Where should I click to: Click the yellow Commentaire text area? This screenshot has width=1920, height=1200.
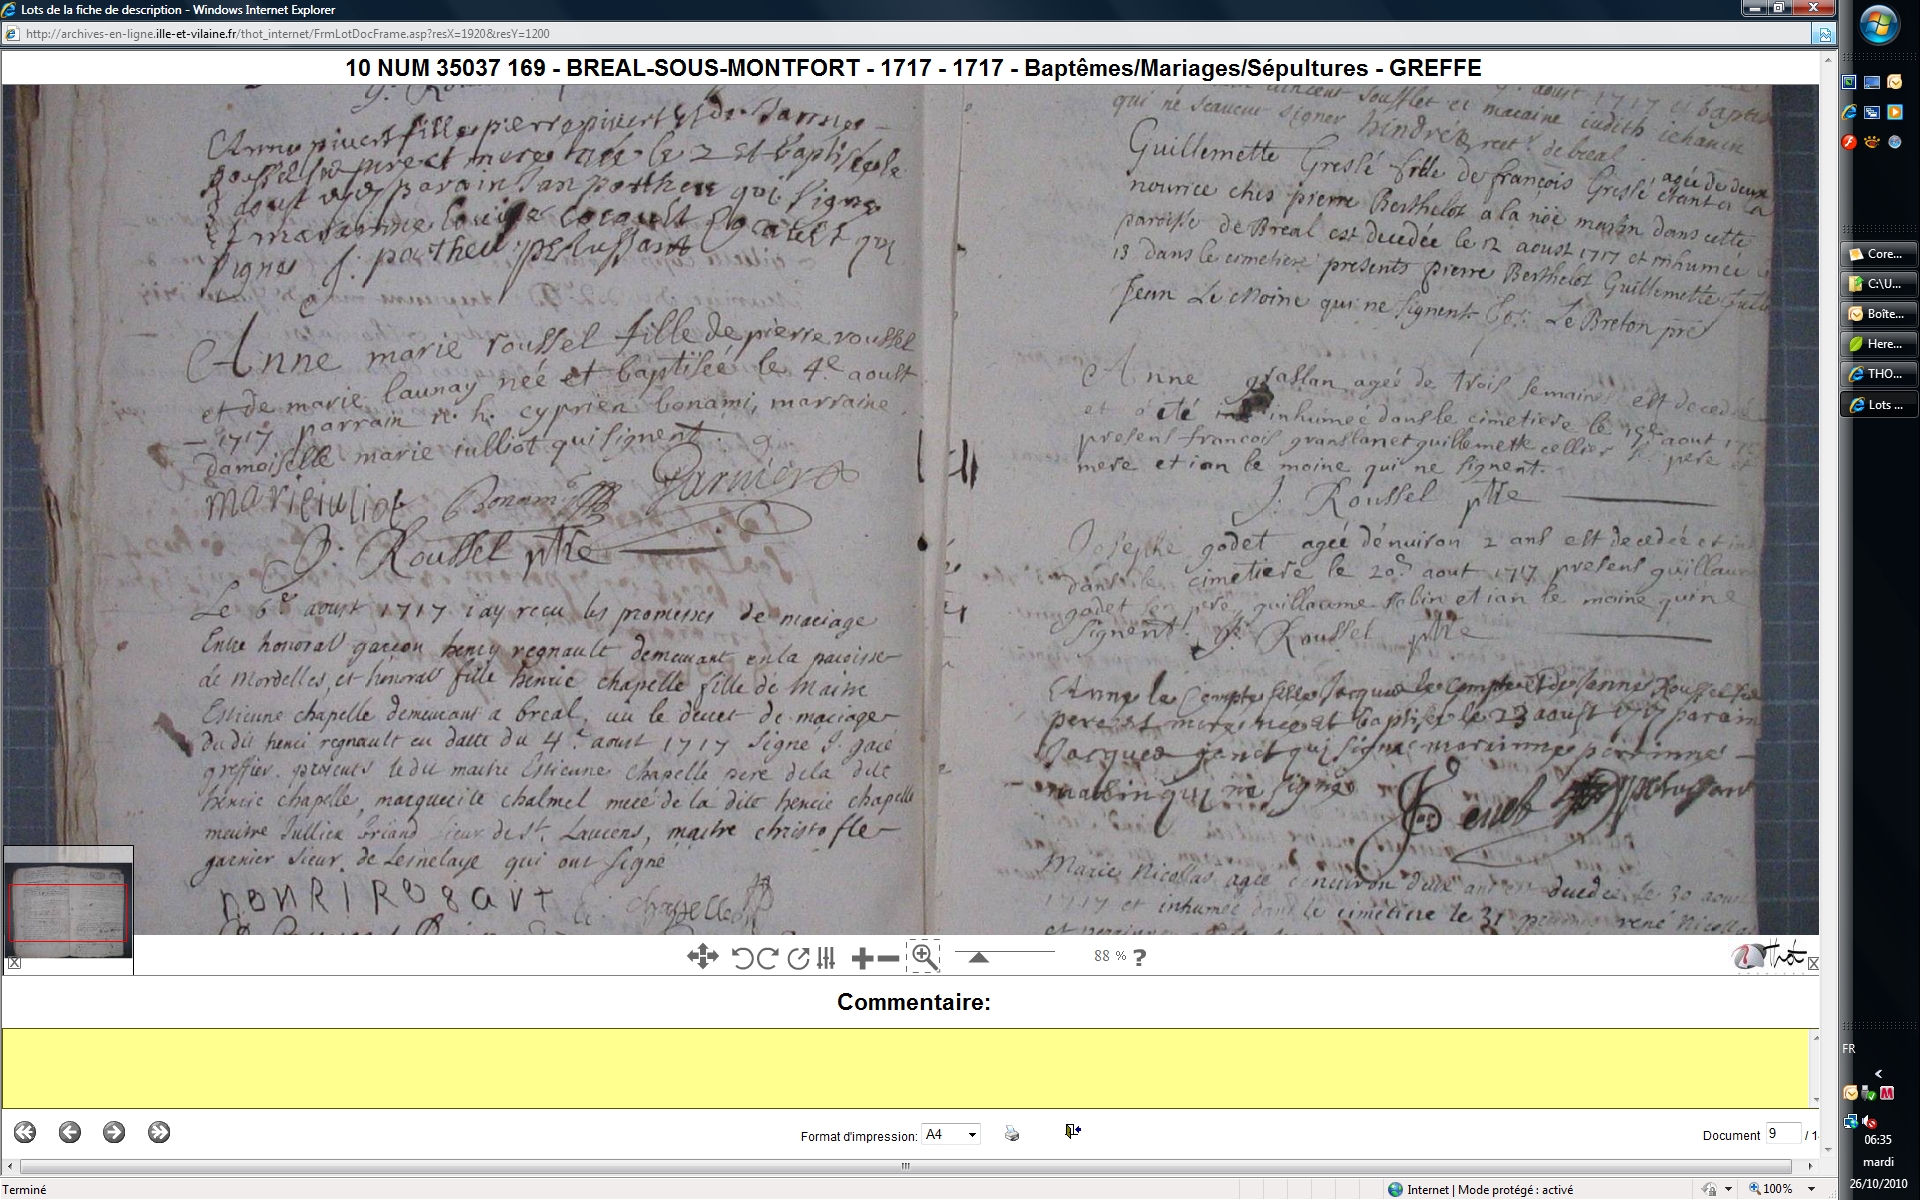[x=908, y=1067]
